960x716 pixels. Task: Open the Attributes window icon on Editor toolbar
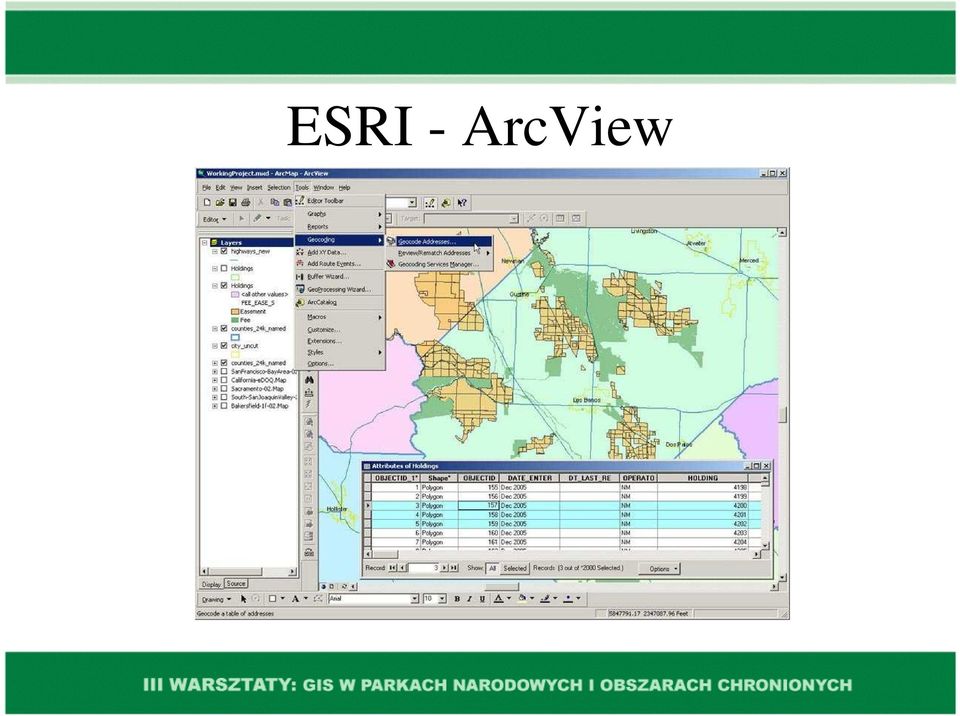point(560,219)
